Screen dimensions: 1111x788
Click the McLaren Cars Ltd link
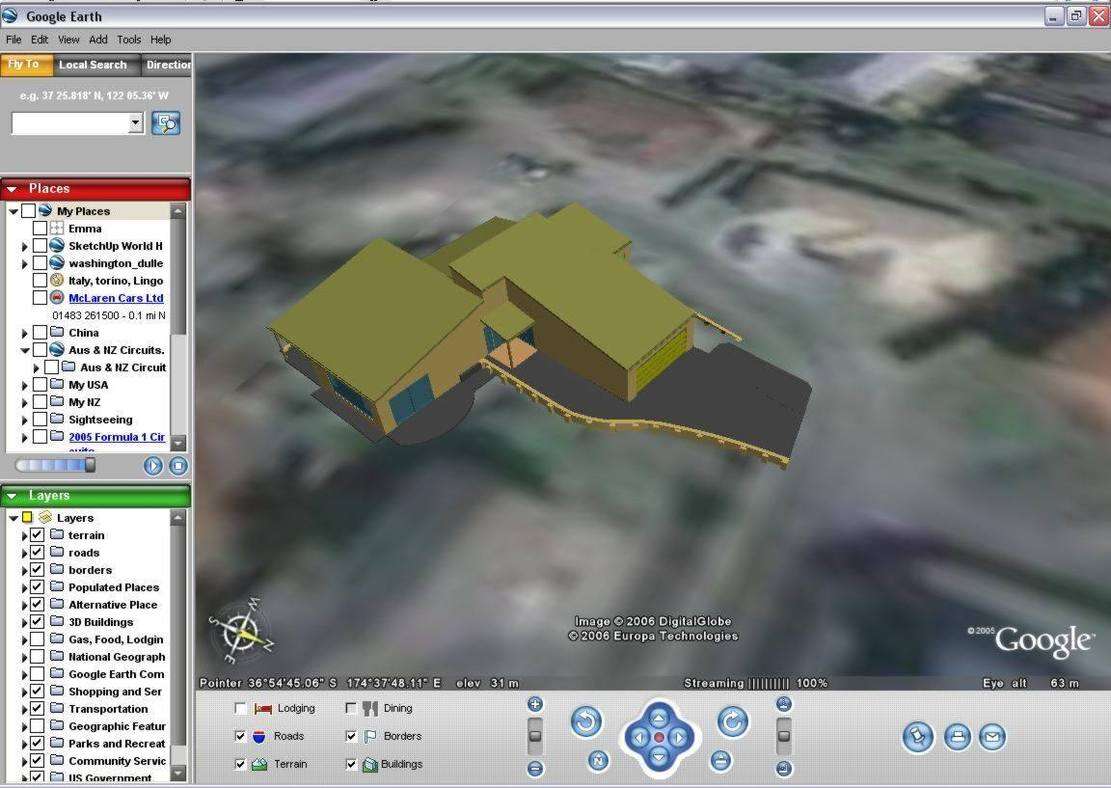coord(115,298)
